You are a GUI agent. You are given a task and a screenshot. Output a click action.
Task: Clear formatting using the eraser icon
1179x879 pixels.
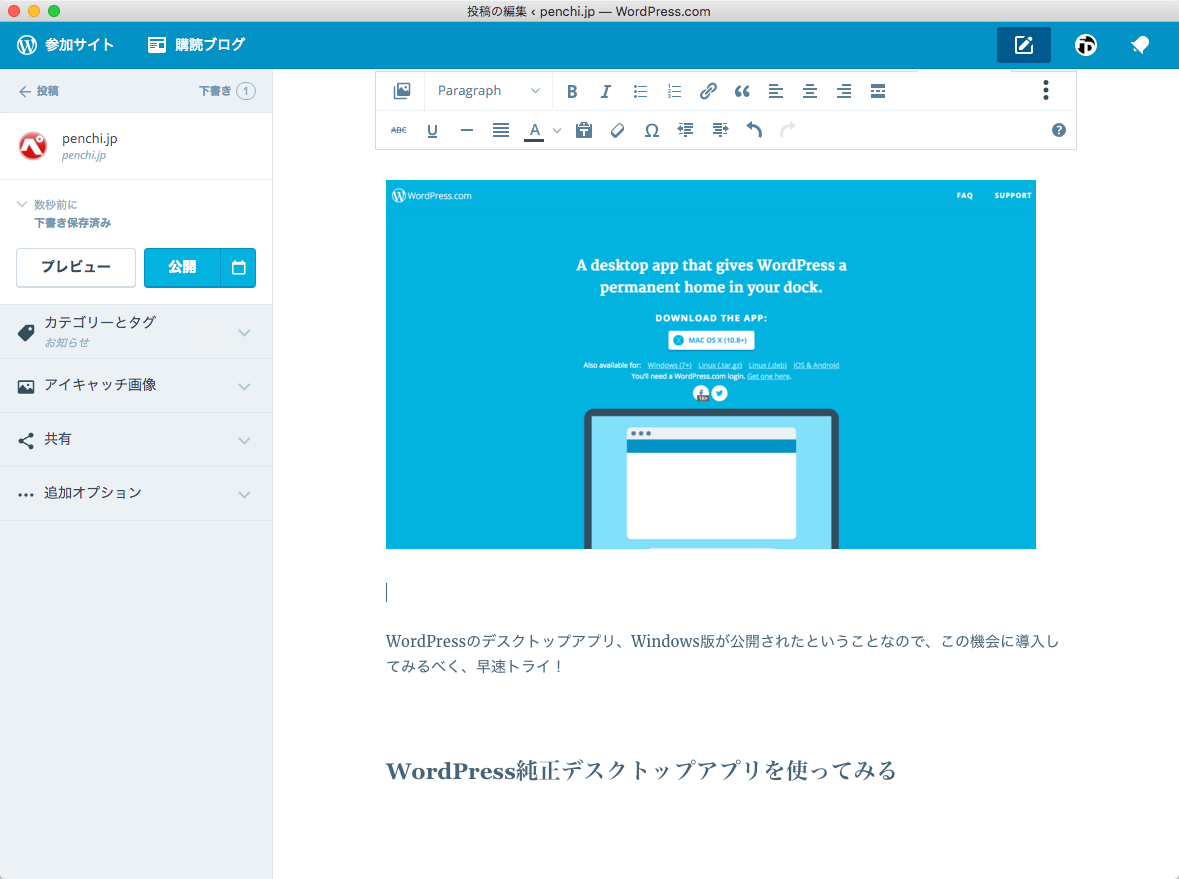tap(617, 130)
